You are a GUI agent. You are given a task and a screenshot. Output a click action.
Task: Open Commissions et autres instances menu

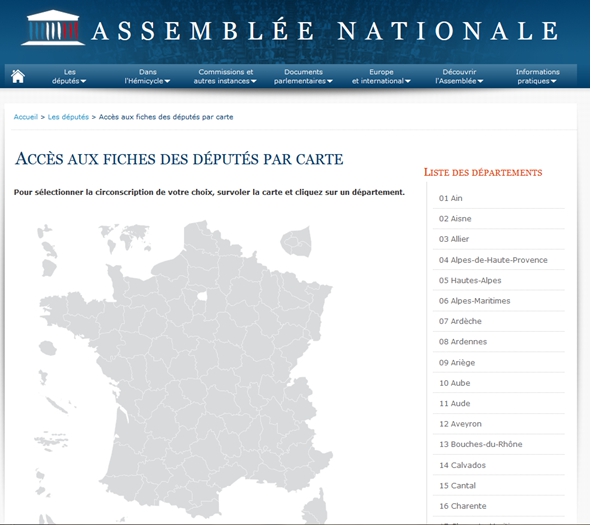pyautogui.click(x=225, y=76)
